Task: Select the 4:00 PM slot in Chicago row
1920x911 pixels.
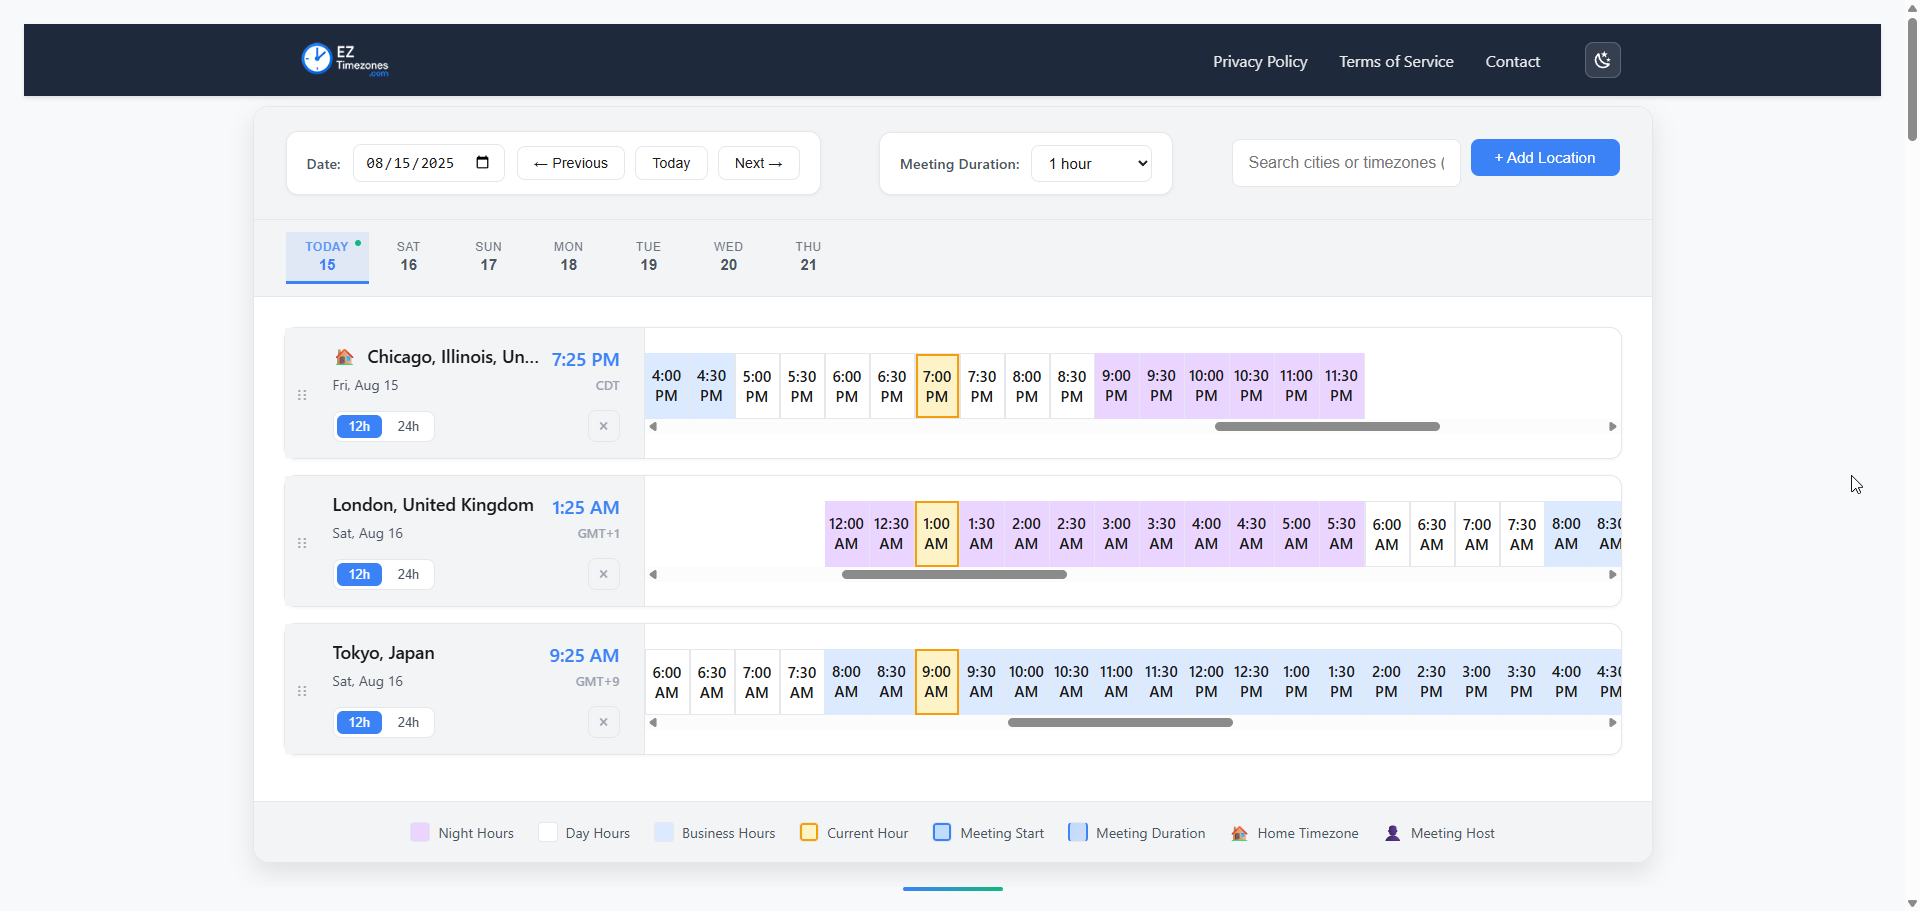Action: pyautogui.click(x=667, y=386)
